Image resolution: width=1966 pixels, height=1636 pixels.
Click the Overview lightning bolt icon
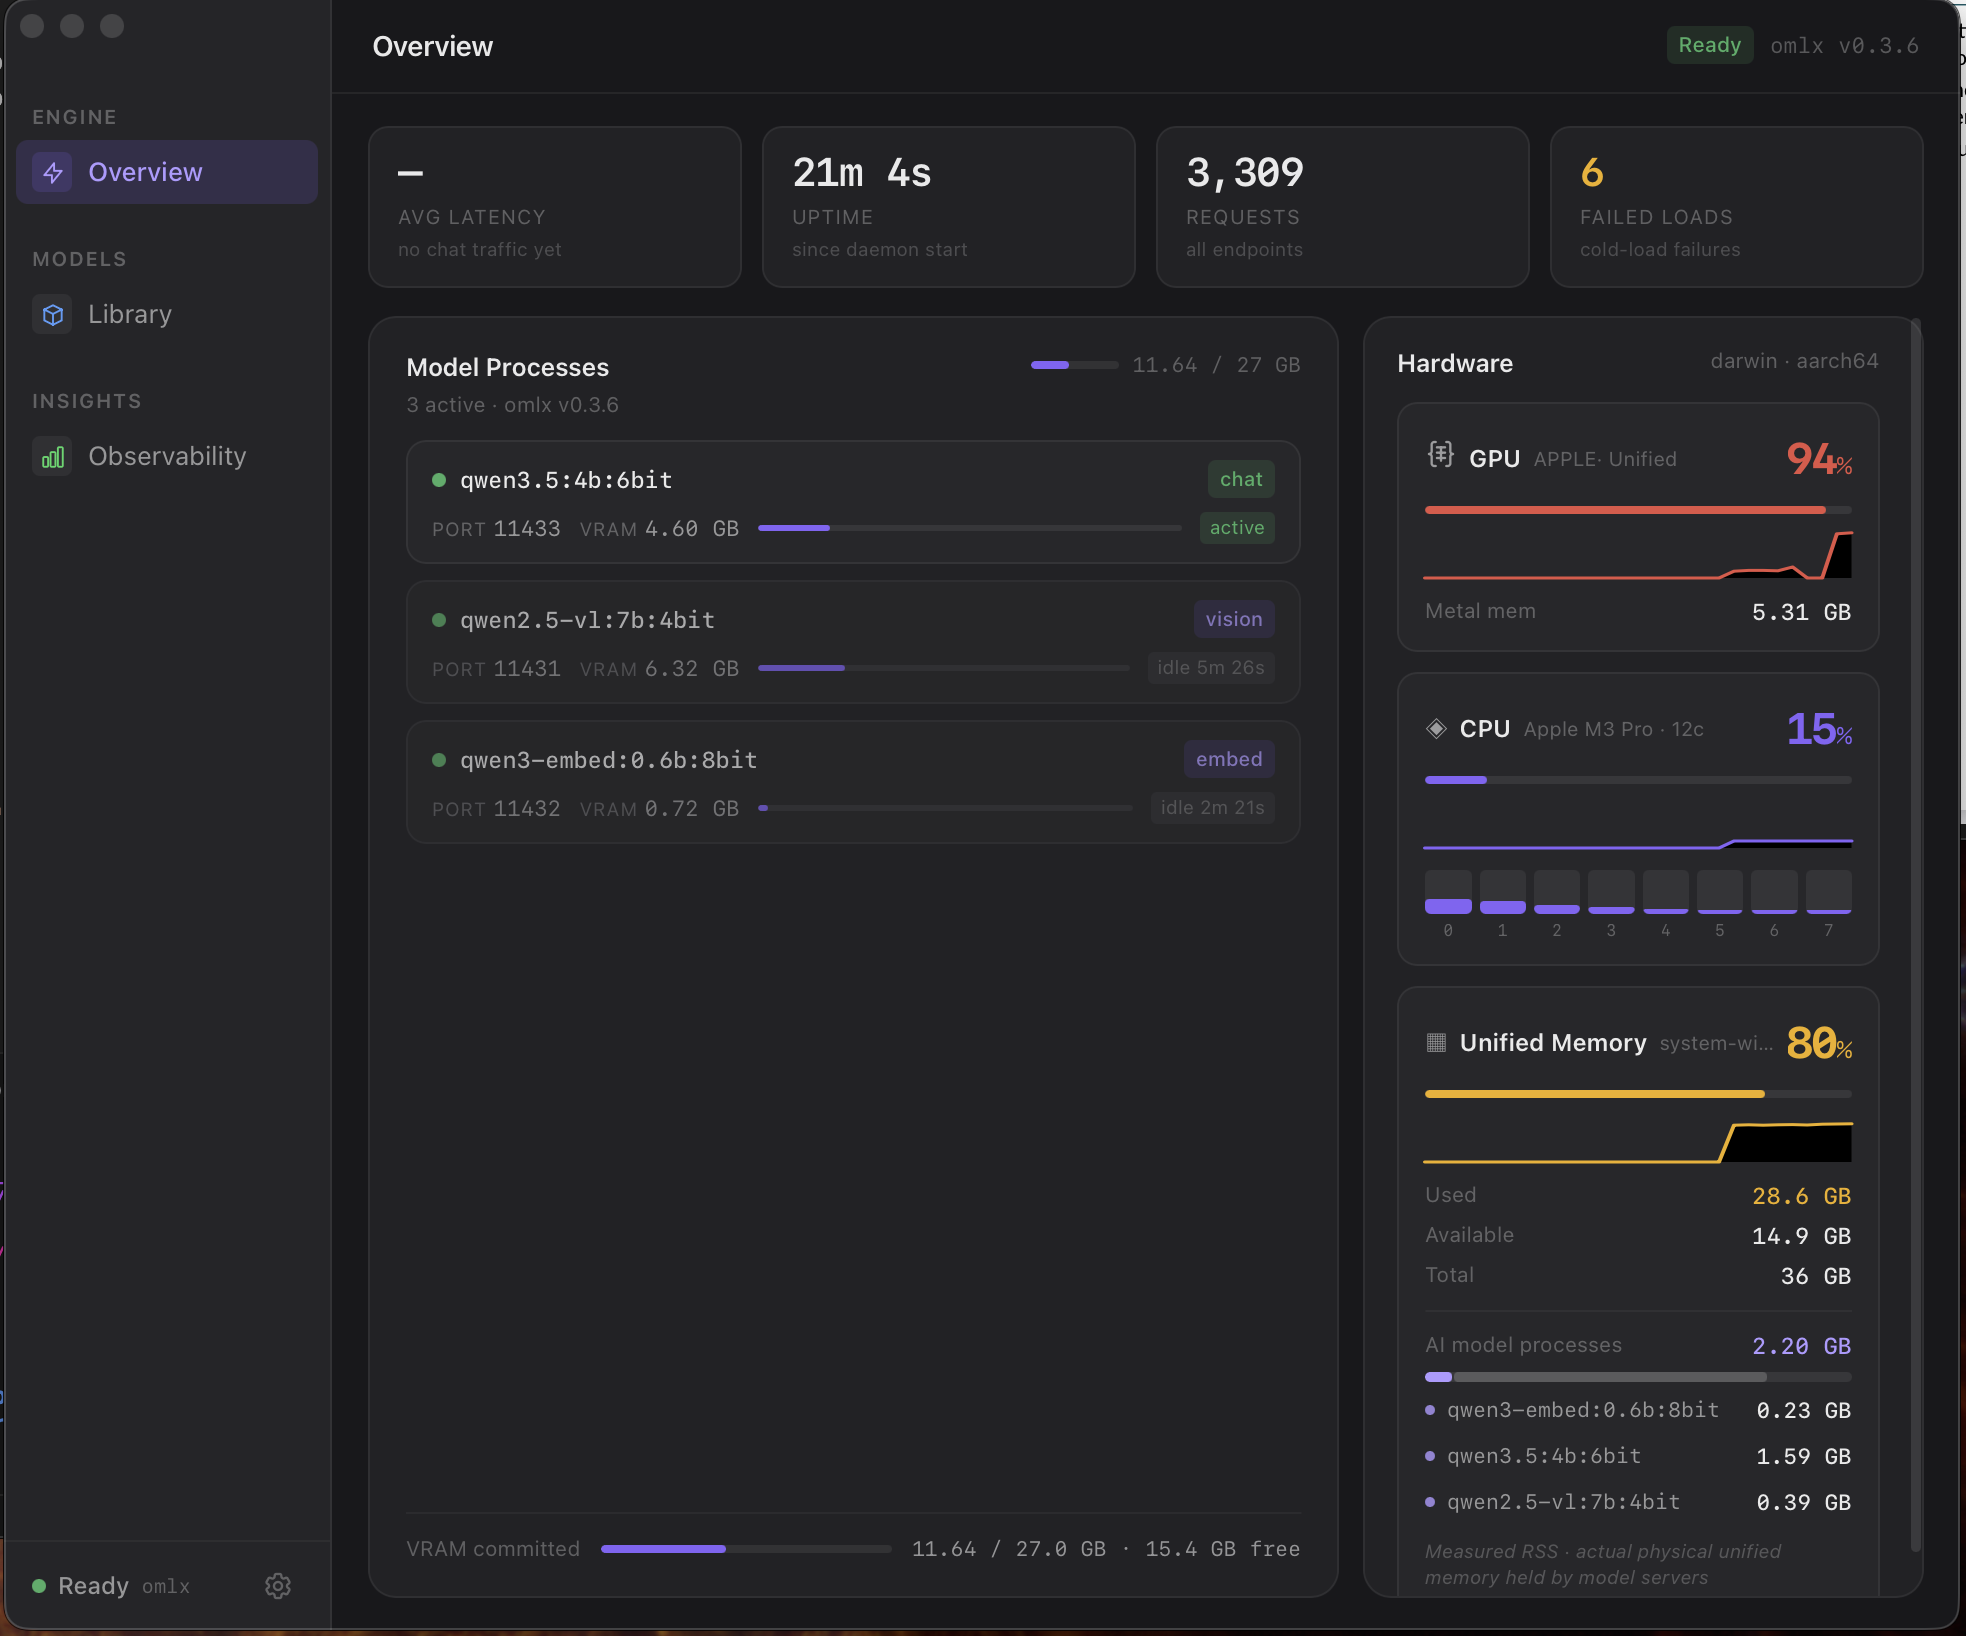[x=52, y=172]
